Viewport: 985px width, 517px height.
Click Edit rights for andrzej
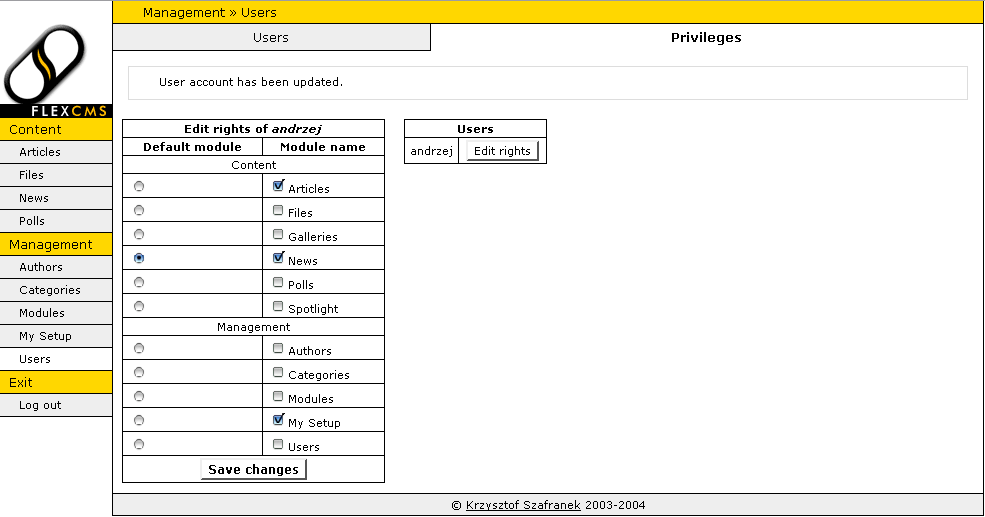[x=503, y=151]
